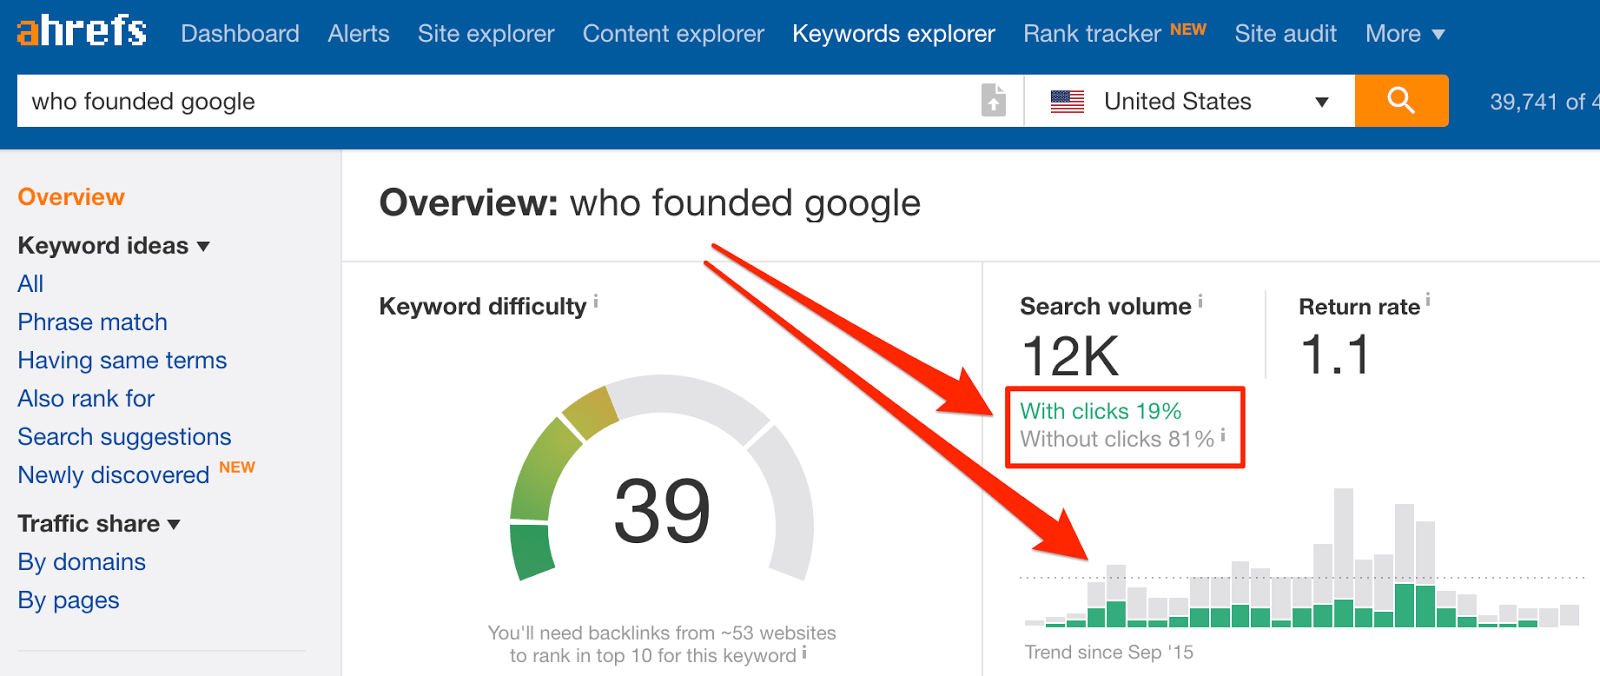Open the Phrase match keyword ideas
This screenshot has height=676, width=1600.
[92, 322]
